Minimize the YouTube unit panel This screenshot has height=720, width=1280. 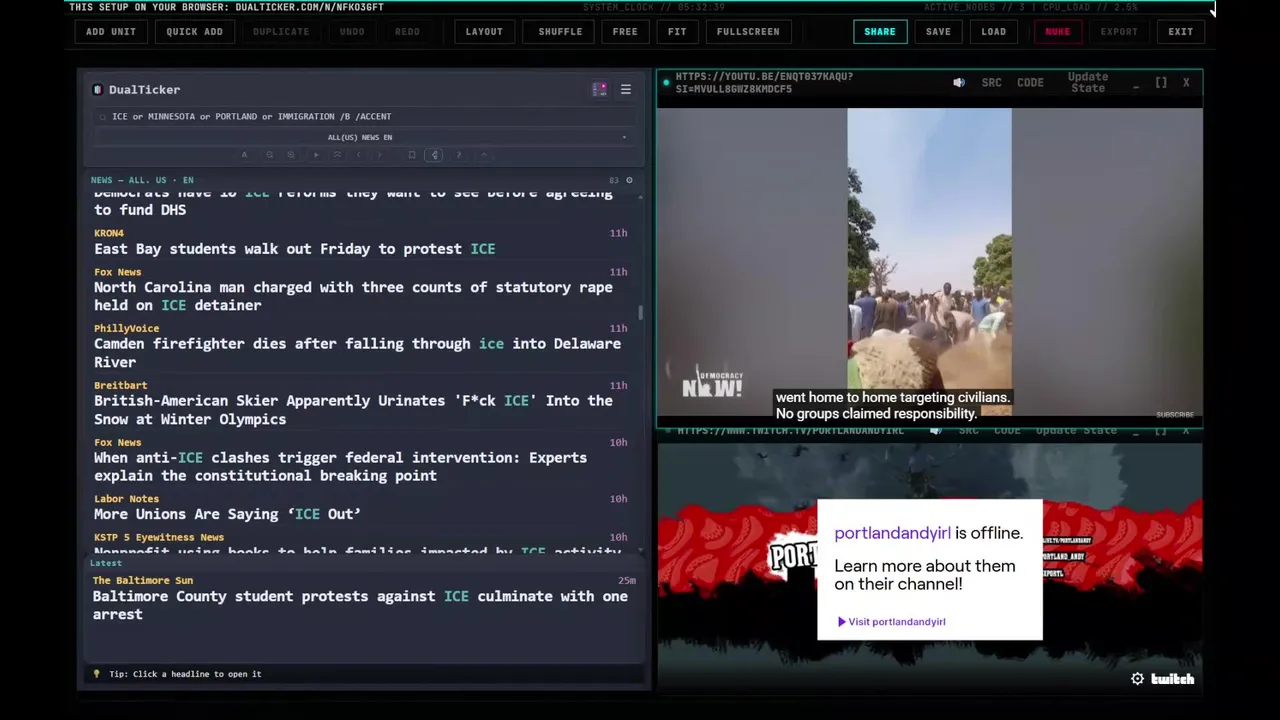(1136, 87)
